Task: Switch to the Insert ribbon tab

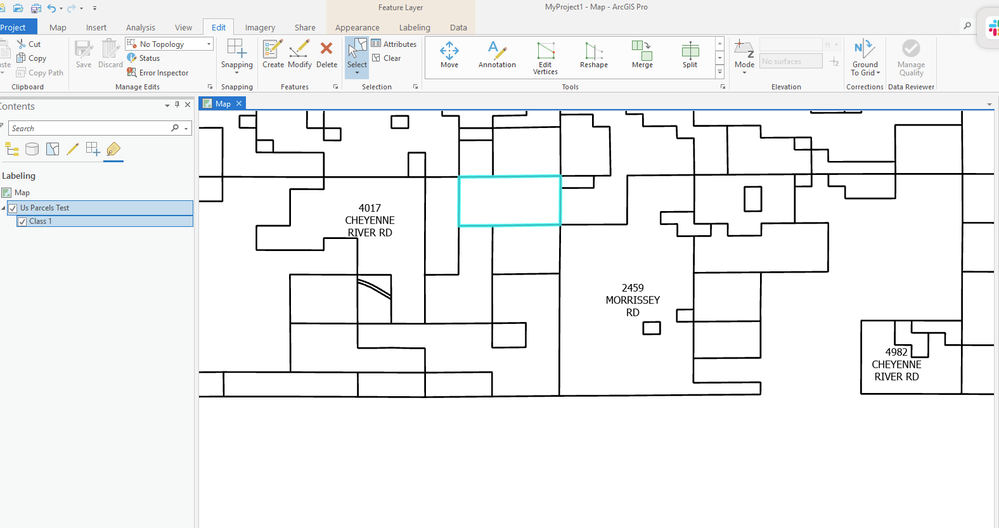Action: tap(96, 27)
